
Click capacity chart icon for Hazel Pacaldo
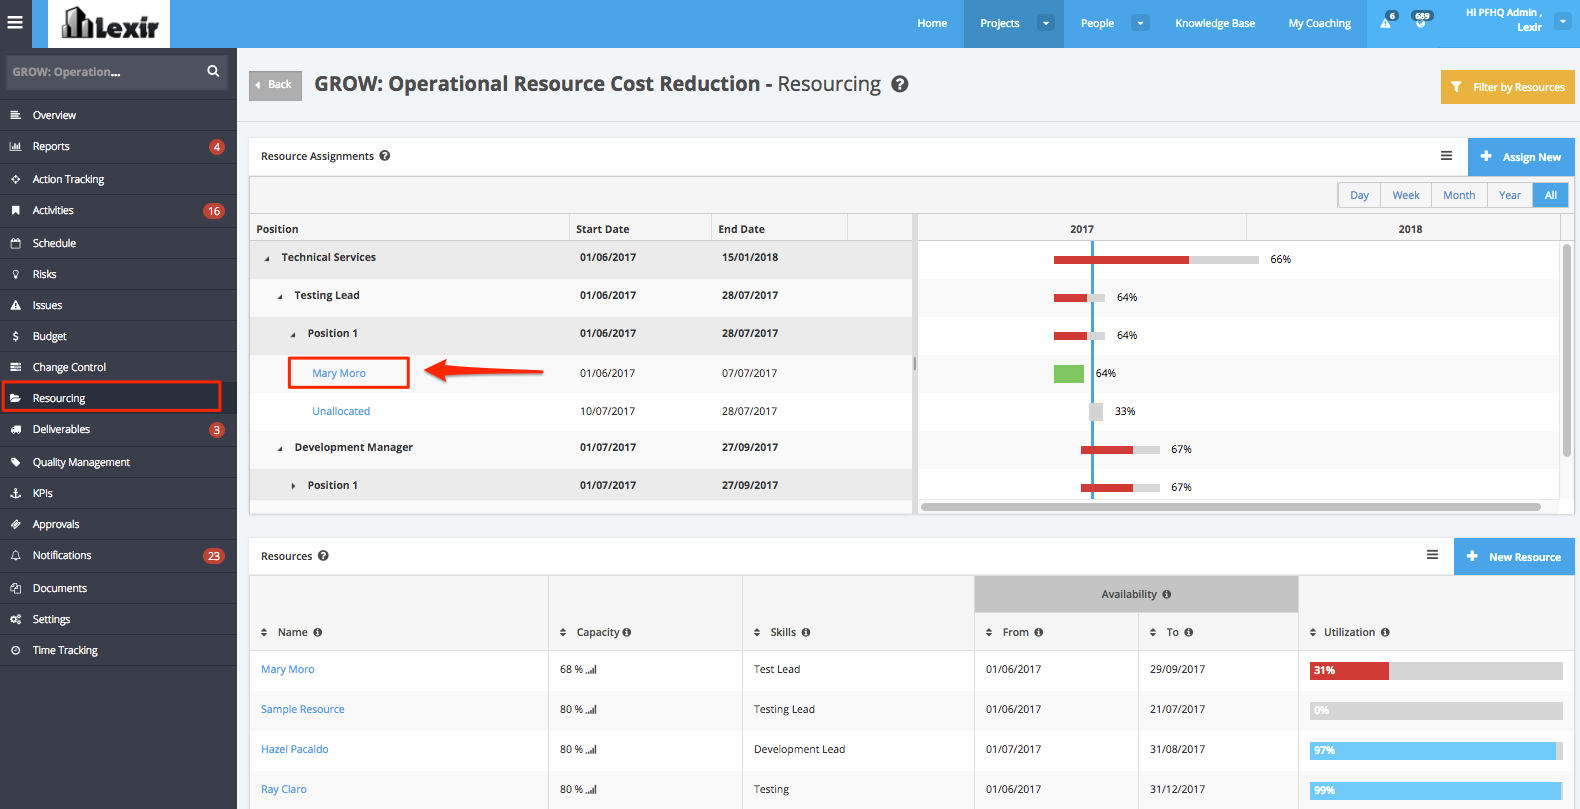[x=591, y=750]
